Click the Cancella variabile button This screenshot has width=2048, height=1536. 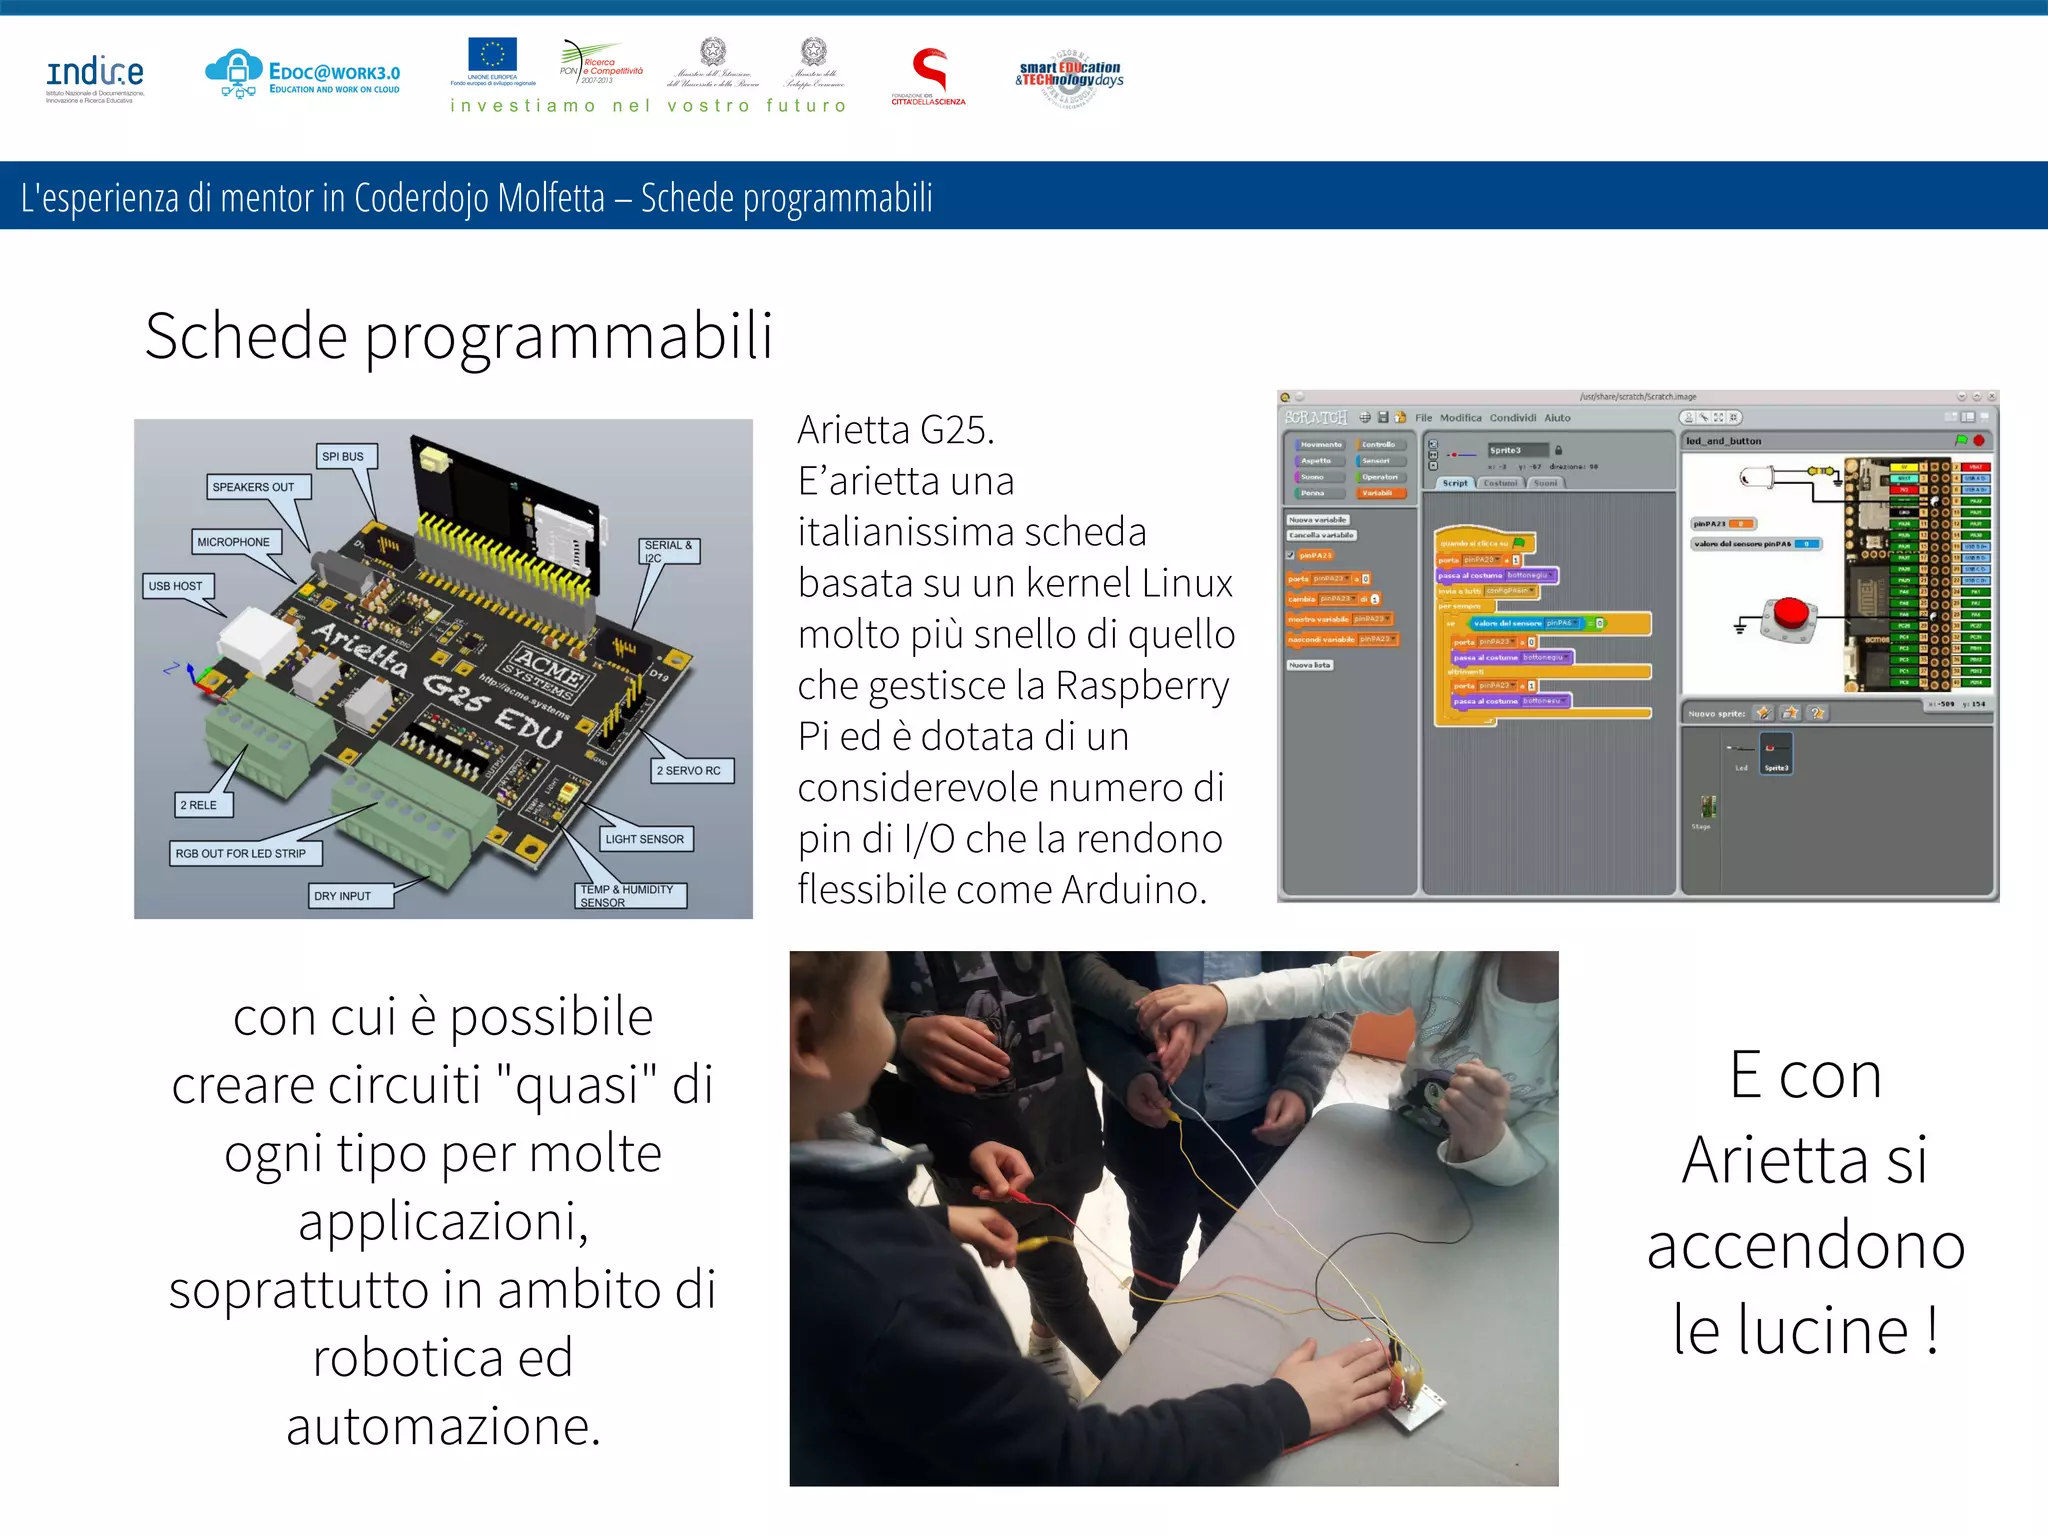(1322, 535)
